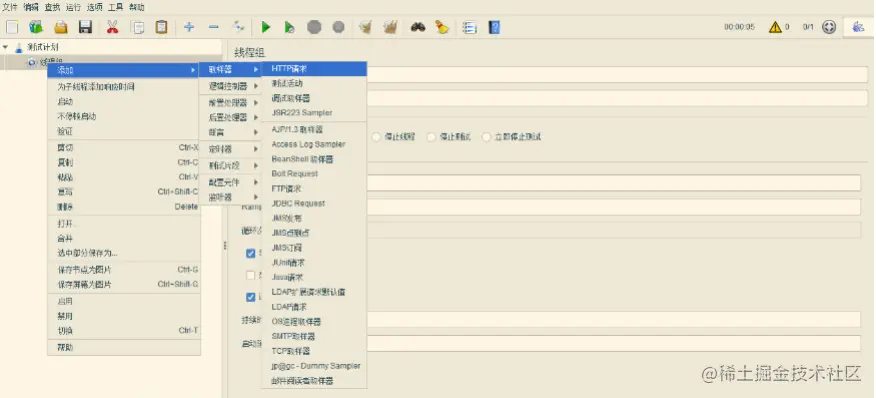Choose JSR223 Sampler entry

coord(314,113)
